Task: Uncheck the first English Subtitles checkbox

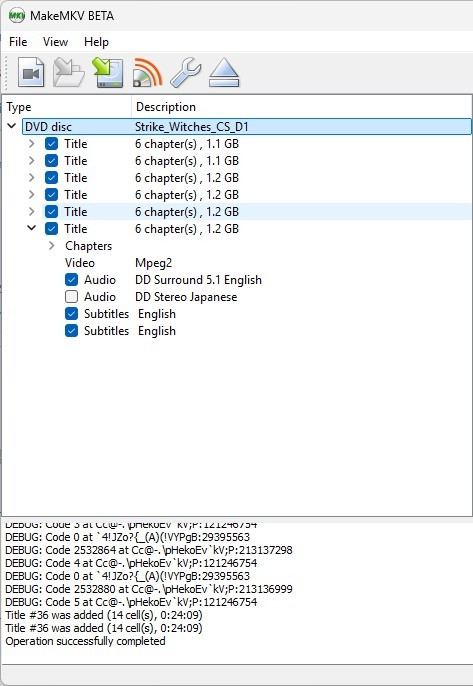Action: pos(71,314)
